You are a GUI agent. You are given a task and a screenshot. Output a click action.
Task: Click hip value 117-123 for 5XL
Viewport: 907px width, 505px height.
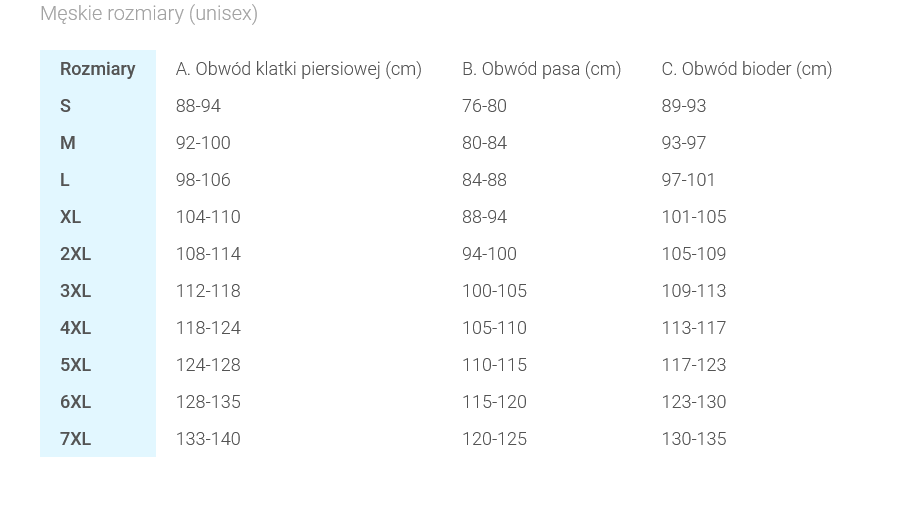(693, 365)
